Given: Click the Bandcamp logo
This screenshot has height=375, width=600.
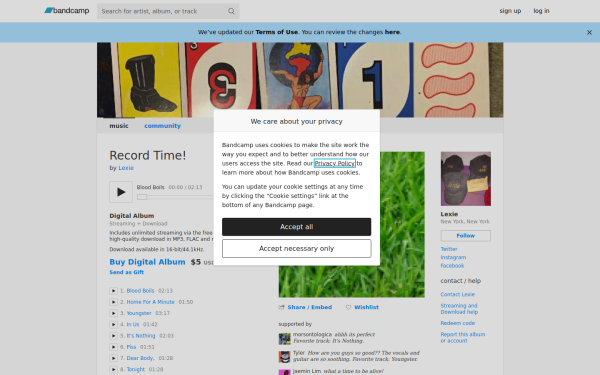Looking at the screenshot, I should (x=67, y=11).
